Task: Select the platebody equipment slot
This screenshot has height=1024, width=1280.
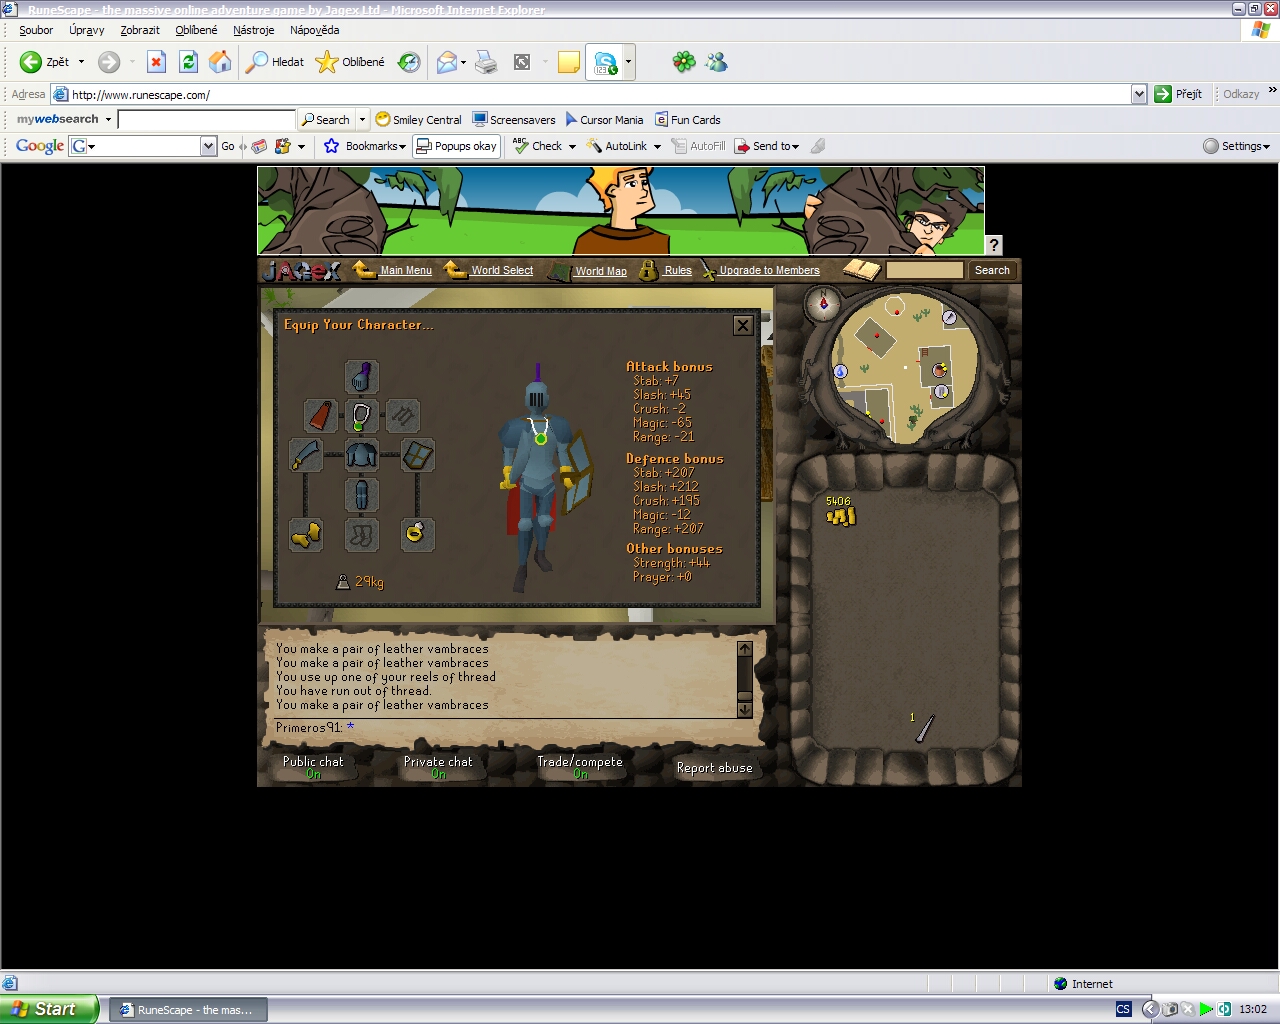Action: point(362,454)
